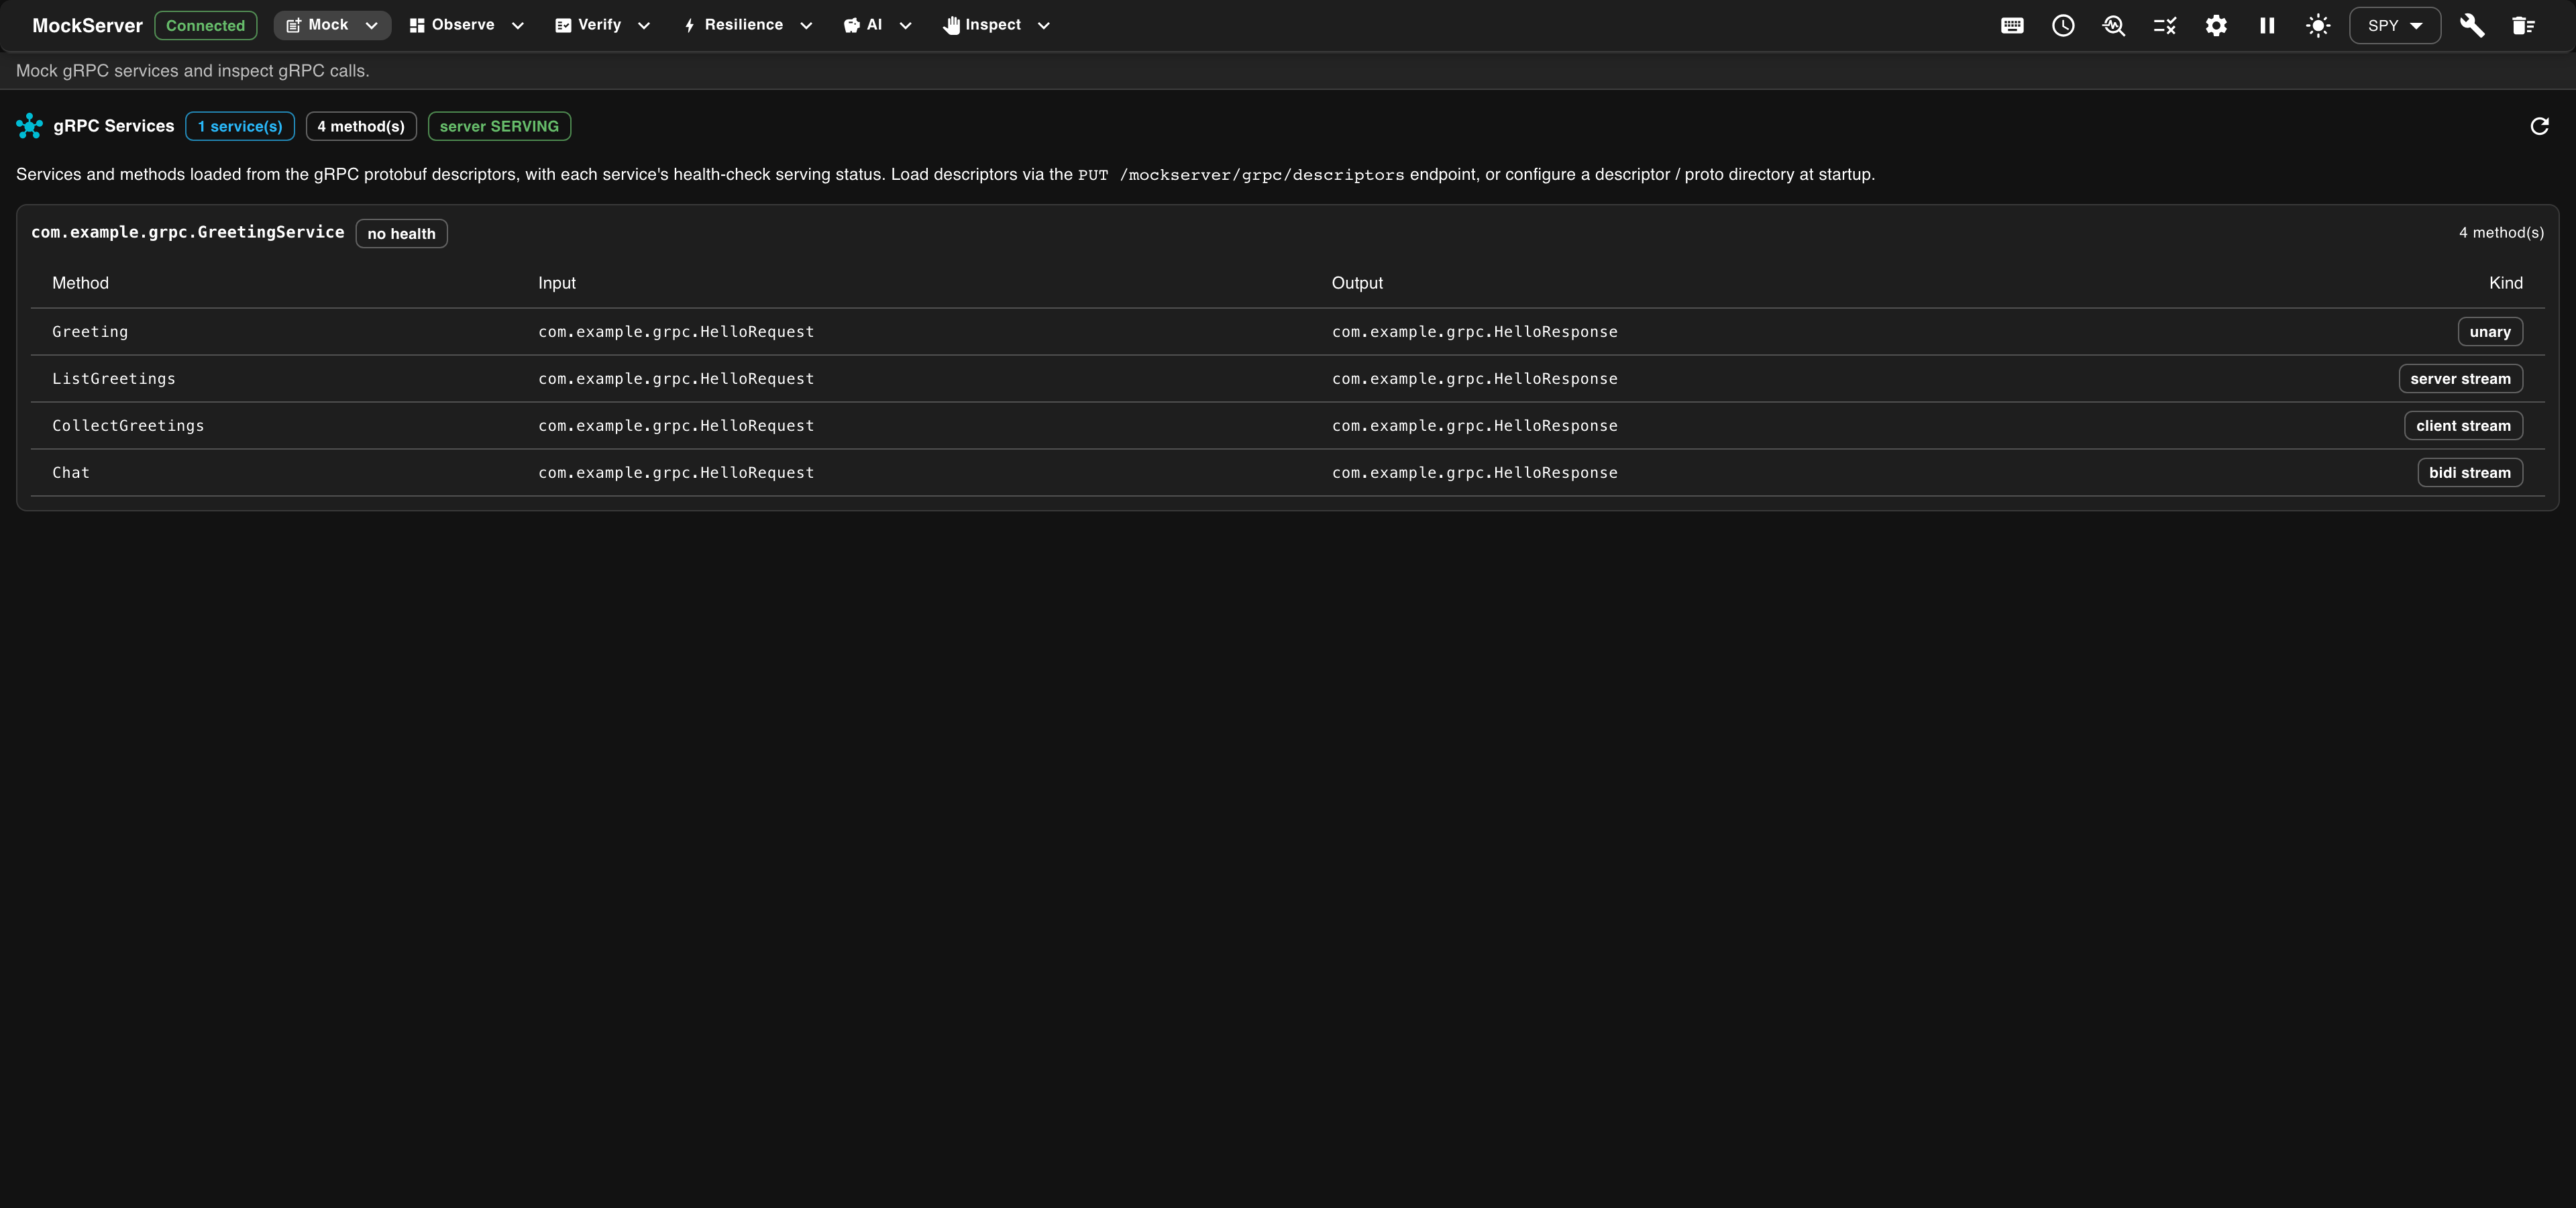Click the gRPC Services molecule icon
Screen dimensions: 2576x1208
point(30,126)
